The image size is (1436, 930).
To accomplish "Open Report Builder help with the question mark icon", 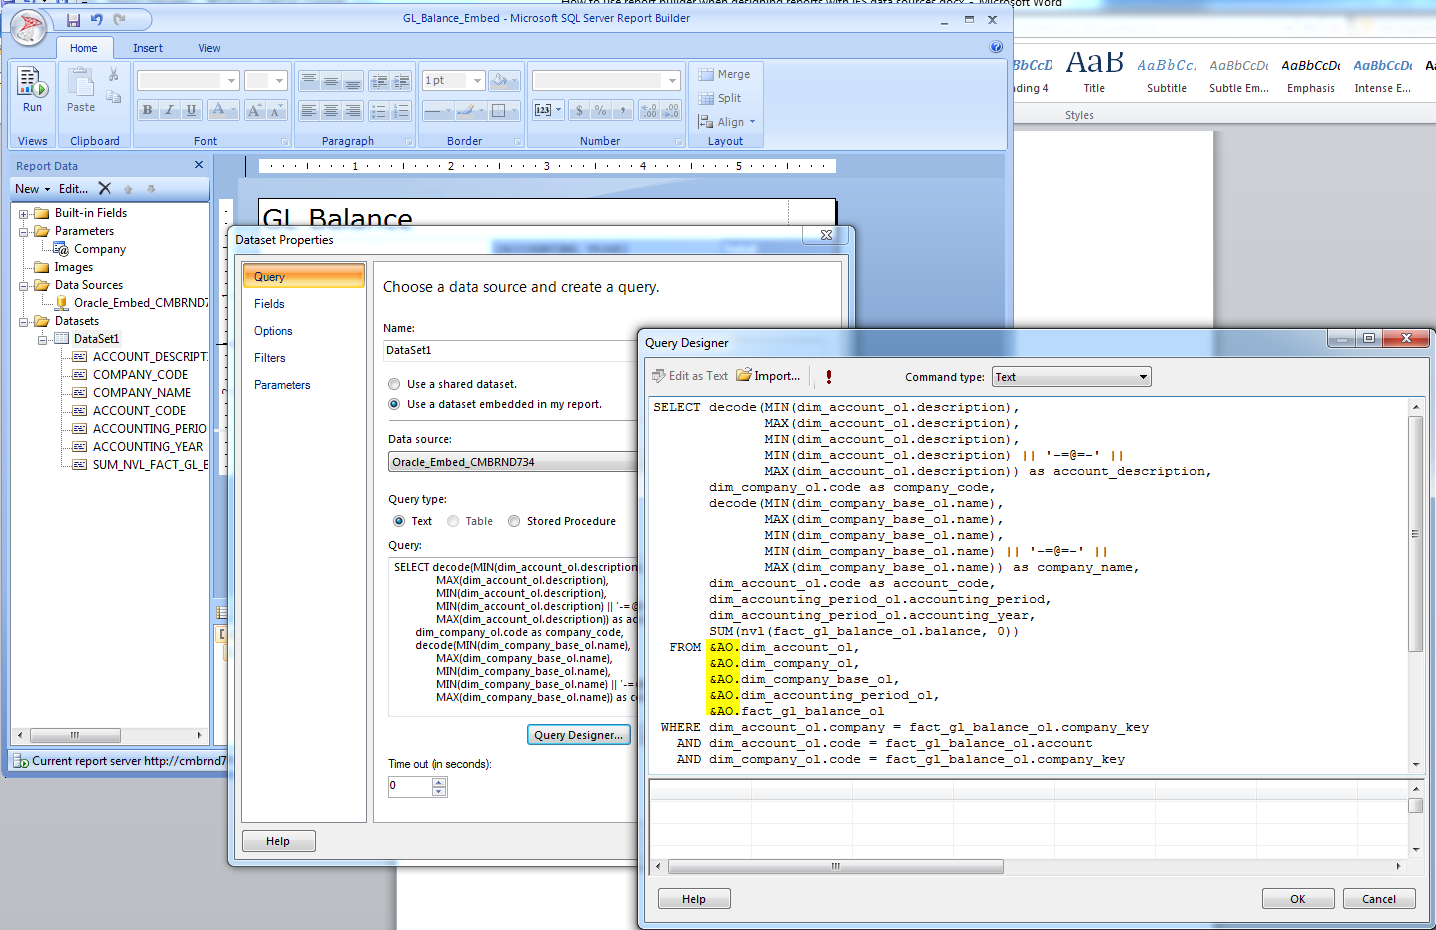I will (996, 47).
